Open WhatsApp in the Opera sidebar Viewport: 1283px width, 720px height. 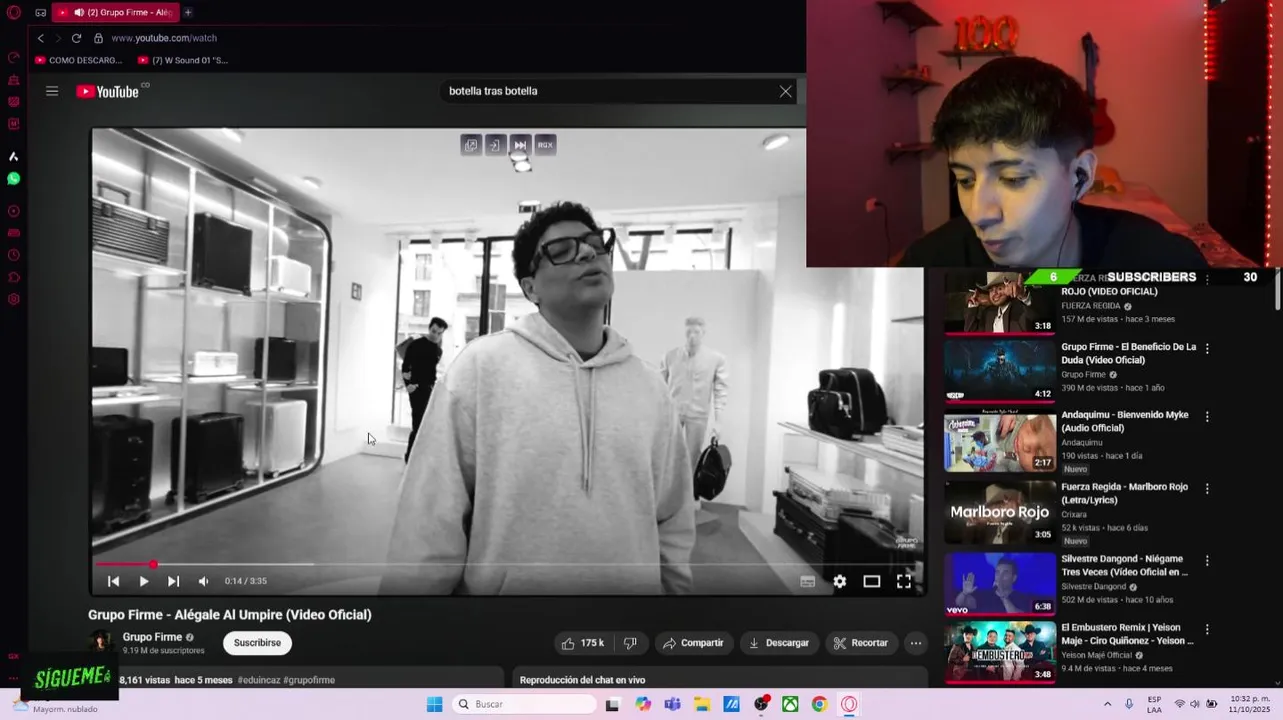click(x=13, y=179)
